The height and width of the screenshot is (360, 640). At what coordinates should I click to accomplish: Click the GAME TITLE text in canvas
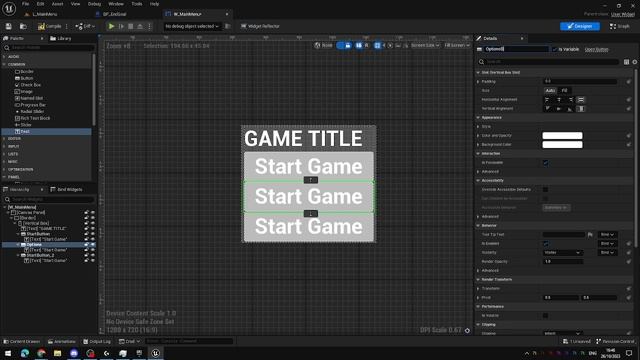303,139
